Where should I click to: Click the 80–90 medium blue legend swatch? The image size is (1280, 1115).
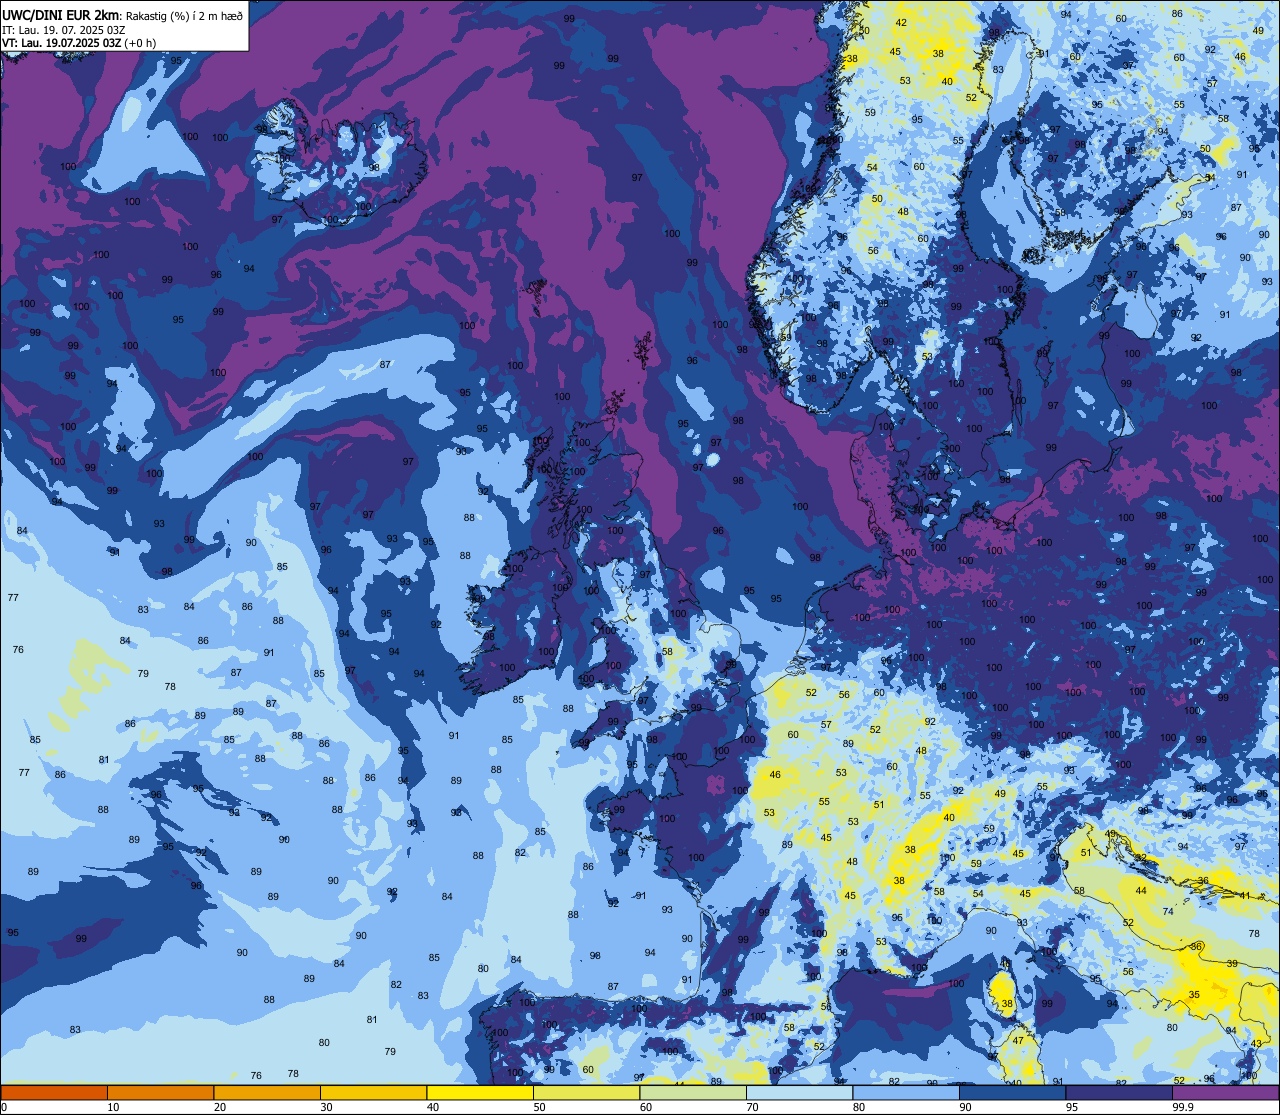pyautogui.click(x=906, y=1092)
